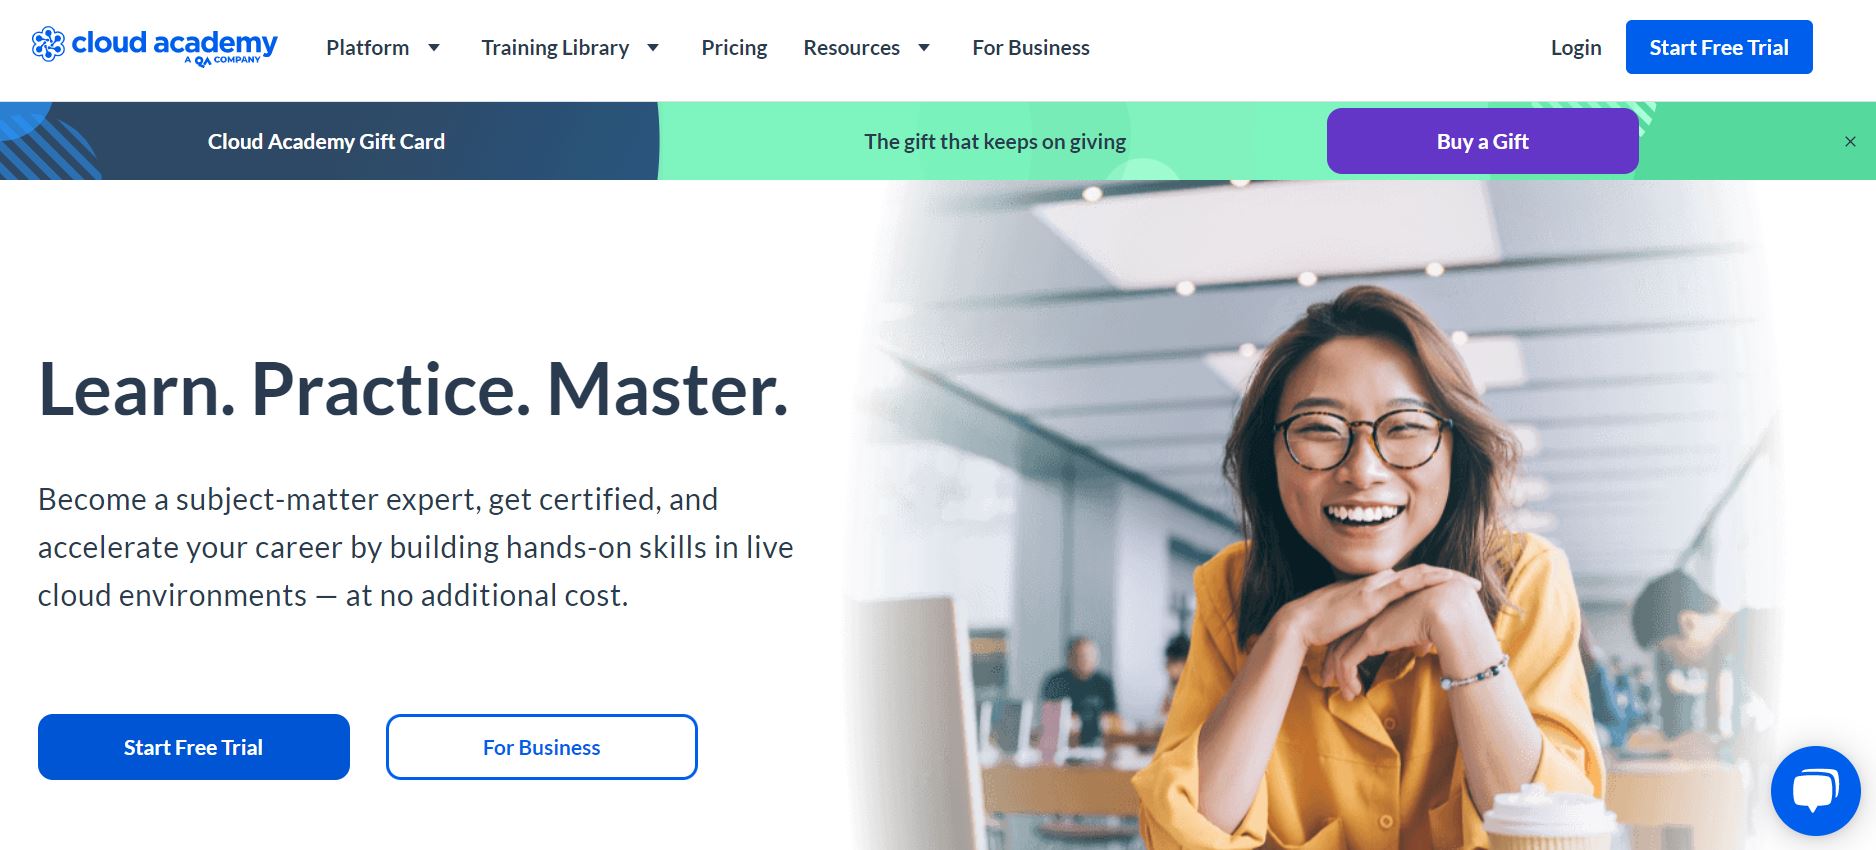Click the outlined For Business button

542,747
